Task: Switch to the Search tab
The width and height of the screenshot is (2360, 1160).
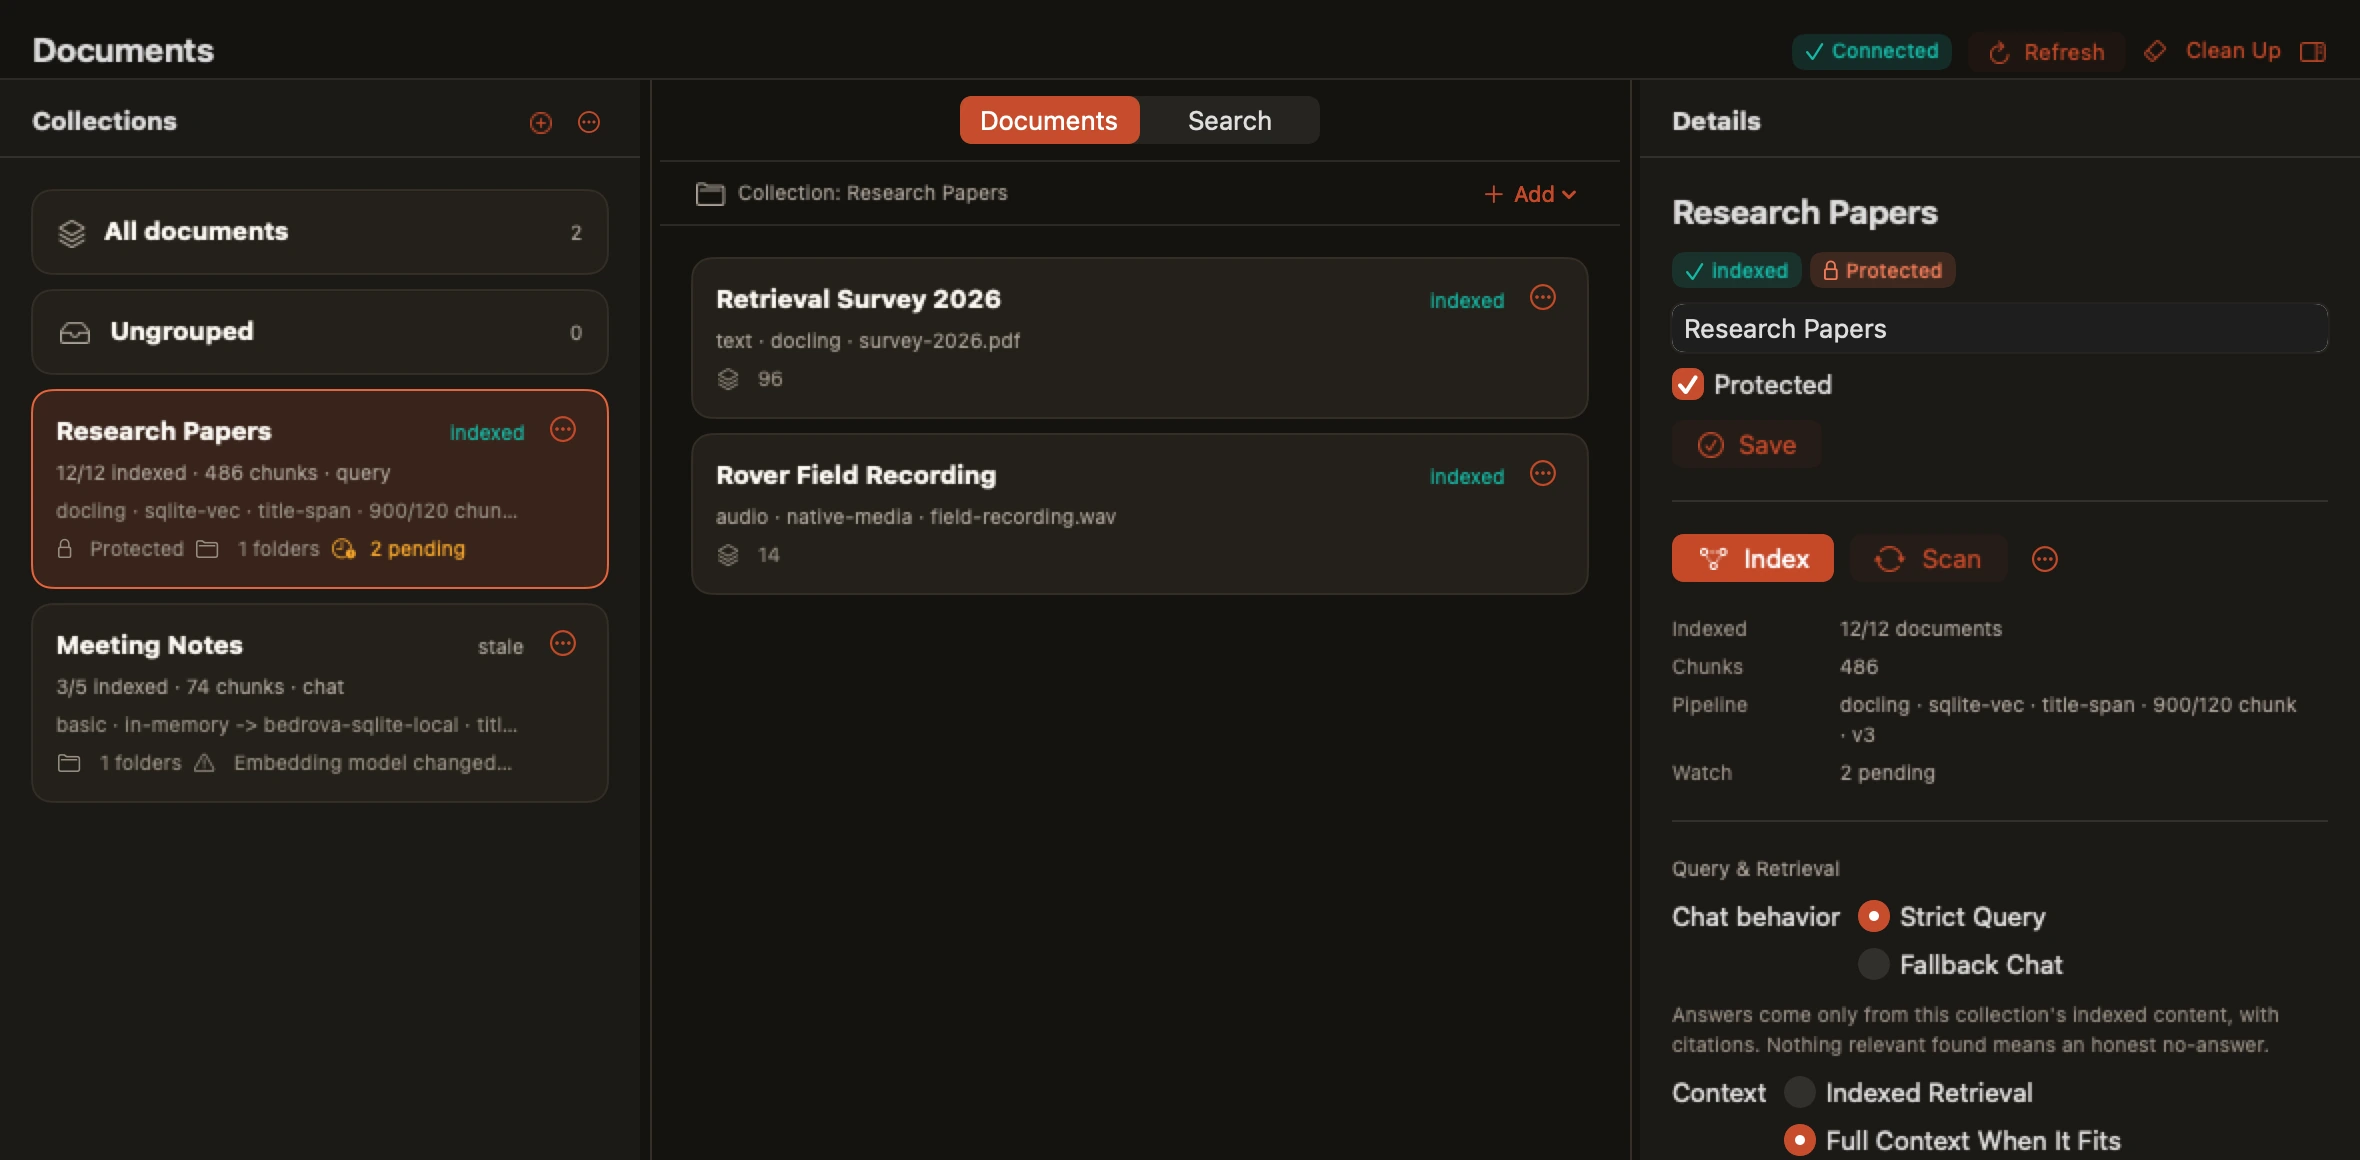Action: [x=1229, y=121]
